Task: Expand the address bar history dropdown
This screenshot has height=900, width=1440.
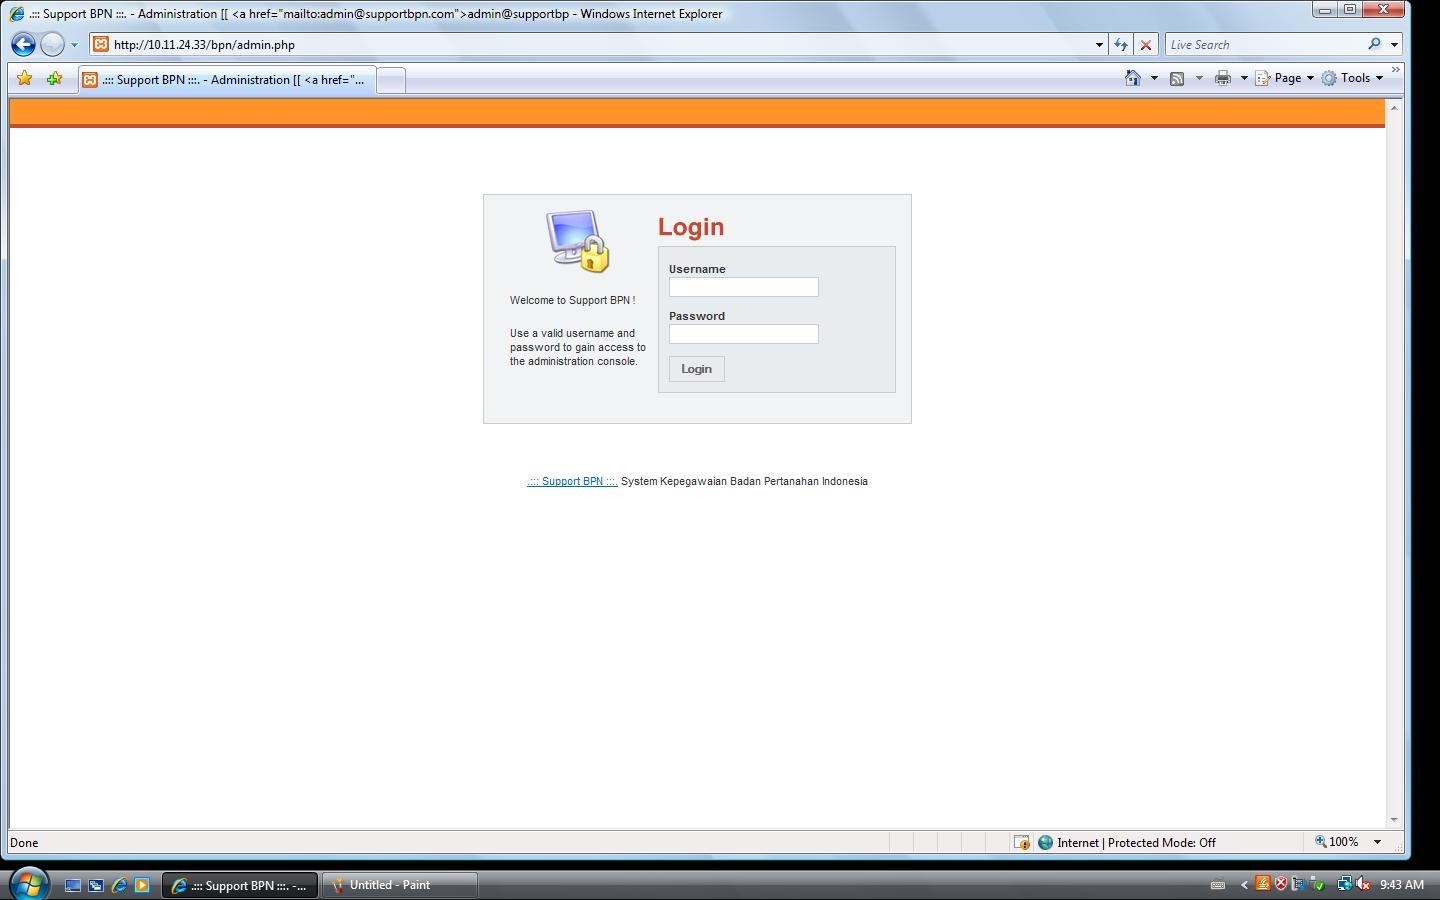Action: (x=1099, y=45)
